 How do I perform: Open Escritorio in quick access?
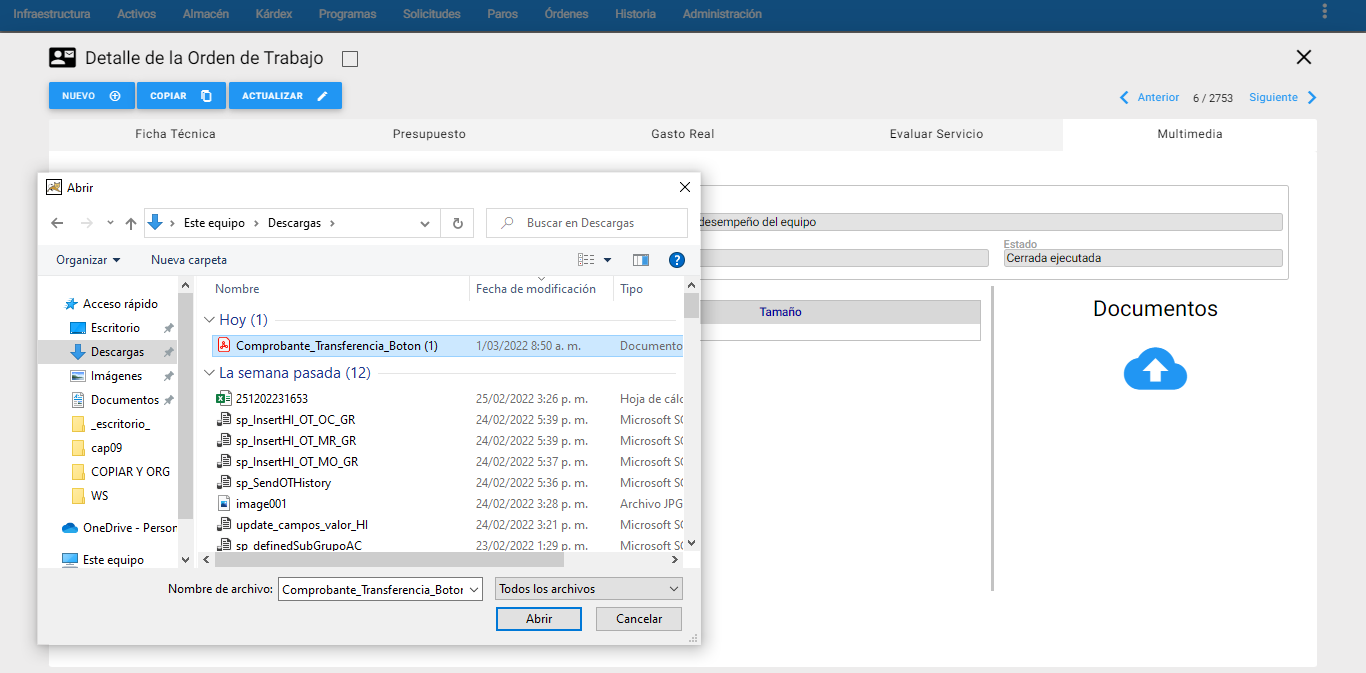pyautogui.click(x=115, y=328)
